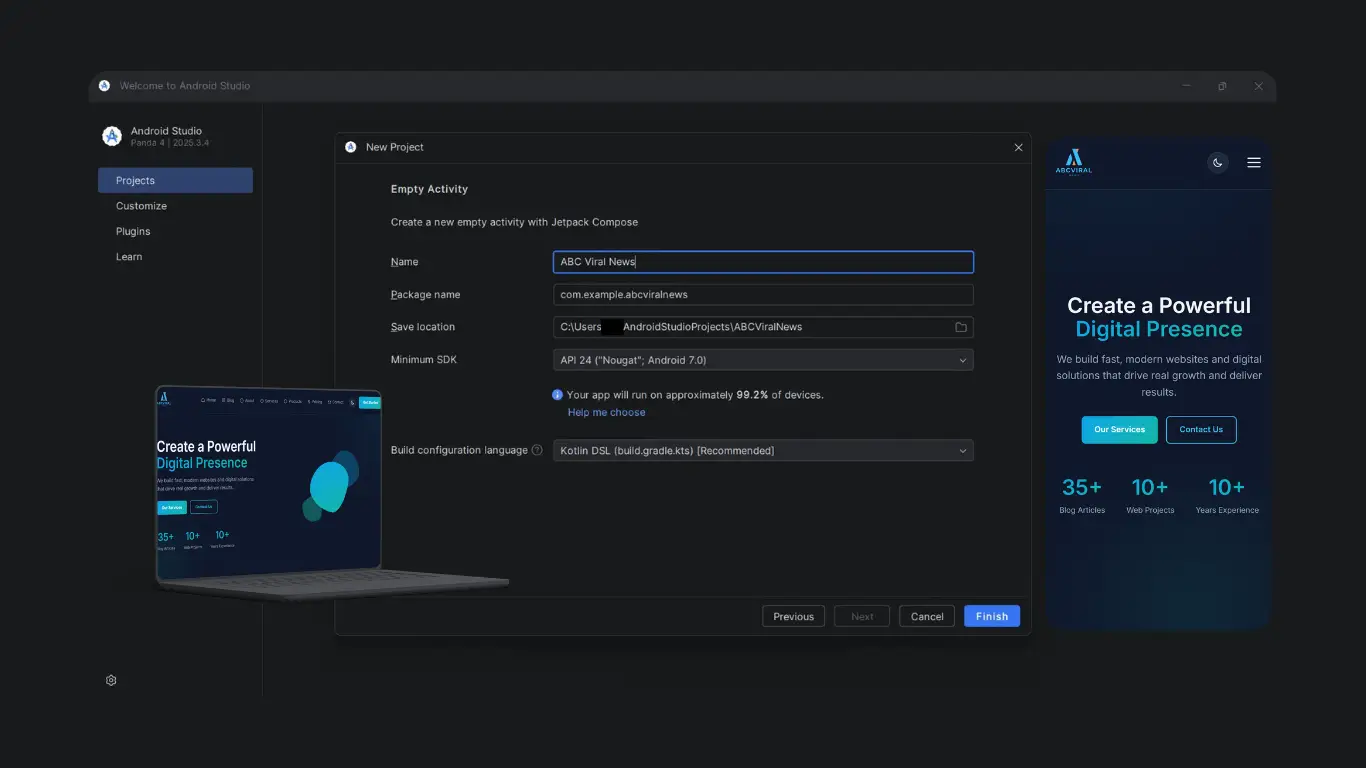Viewport: 1366px width, 768px height.
Task: Click the Finish button
Action: pos(992,616)
